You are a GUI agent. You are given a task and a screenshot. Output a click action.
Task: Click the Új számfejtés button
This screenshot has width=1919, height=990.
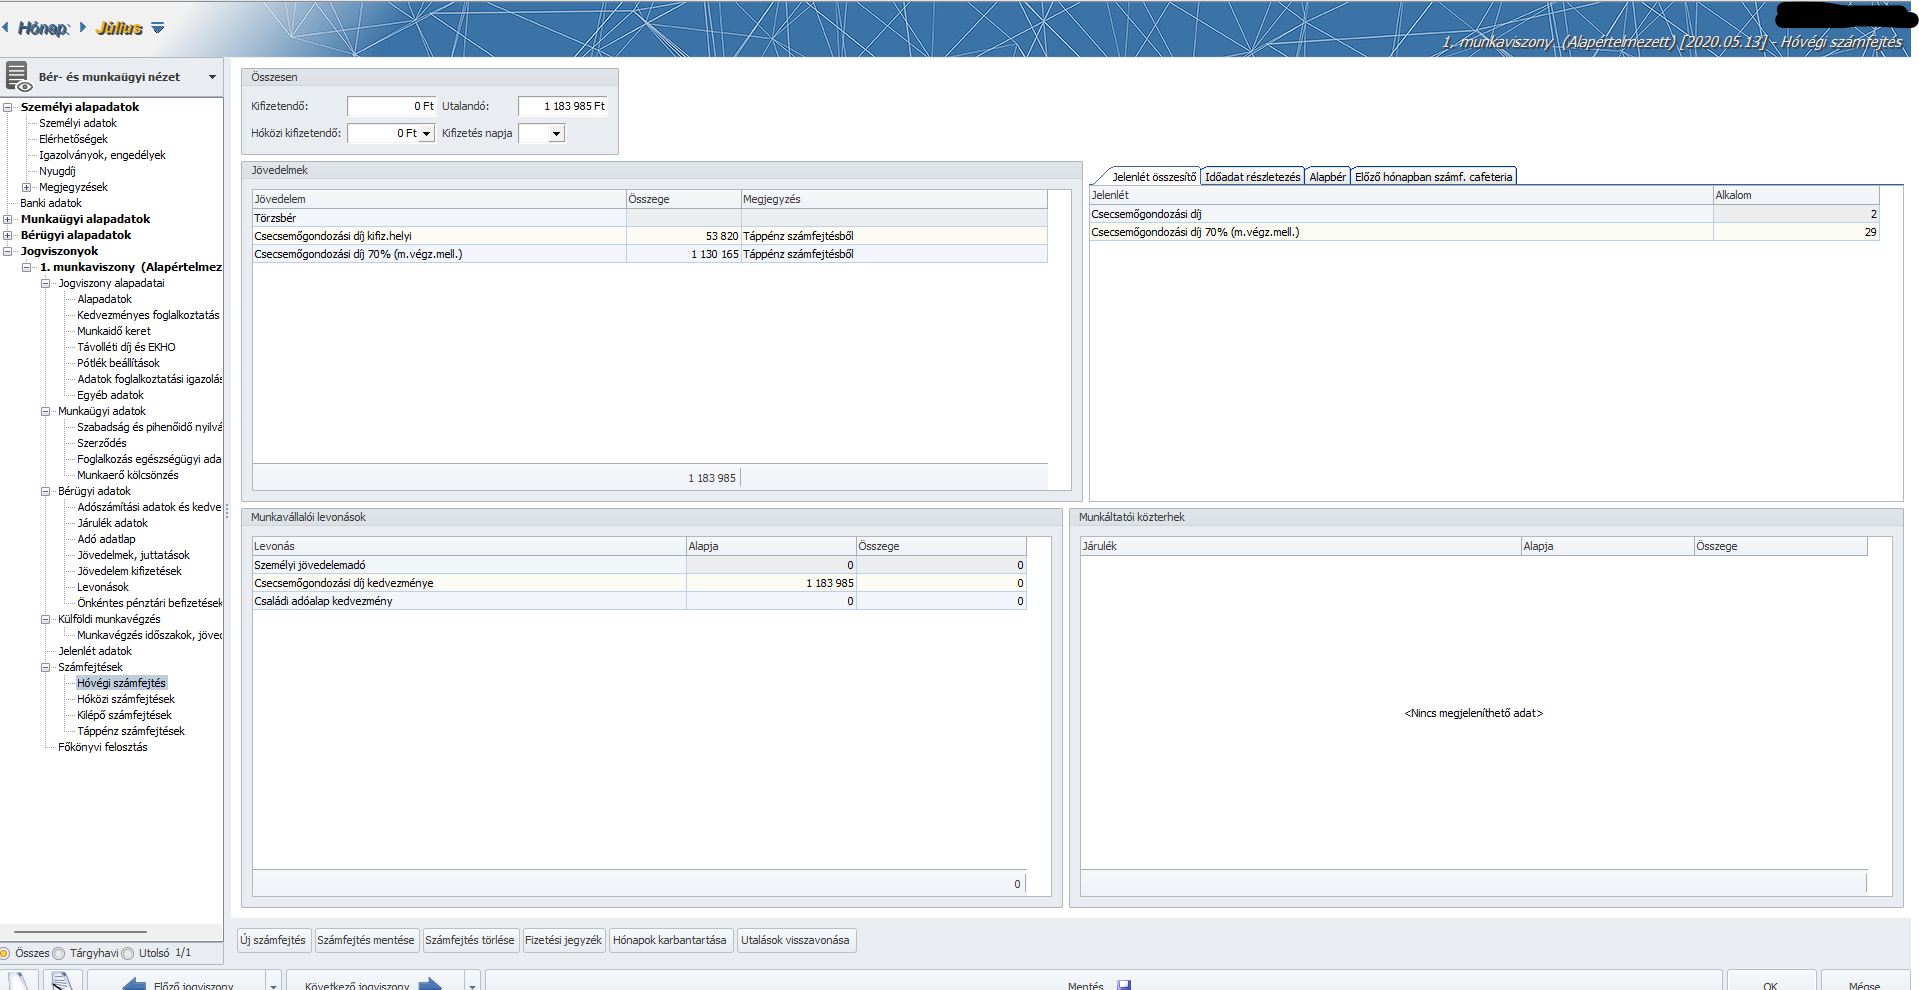(273, 940)
